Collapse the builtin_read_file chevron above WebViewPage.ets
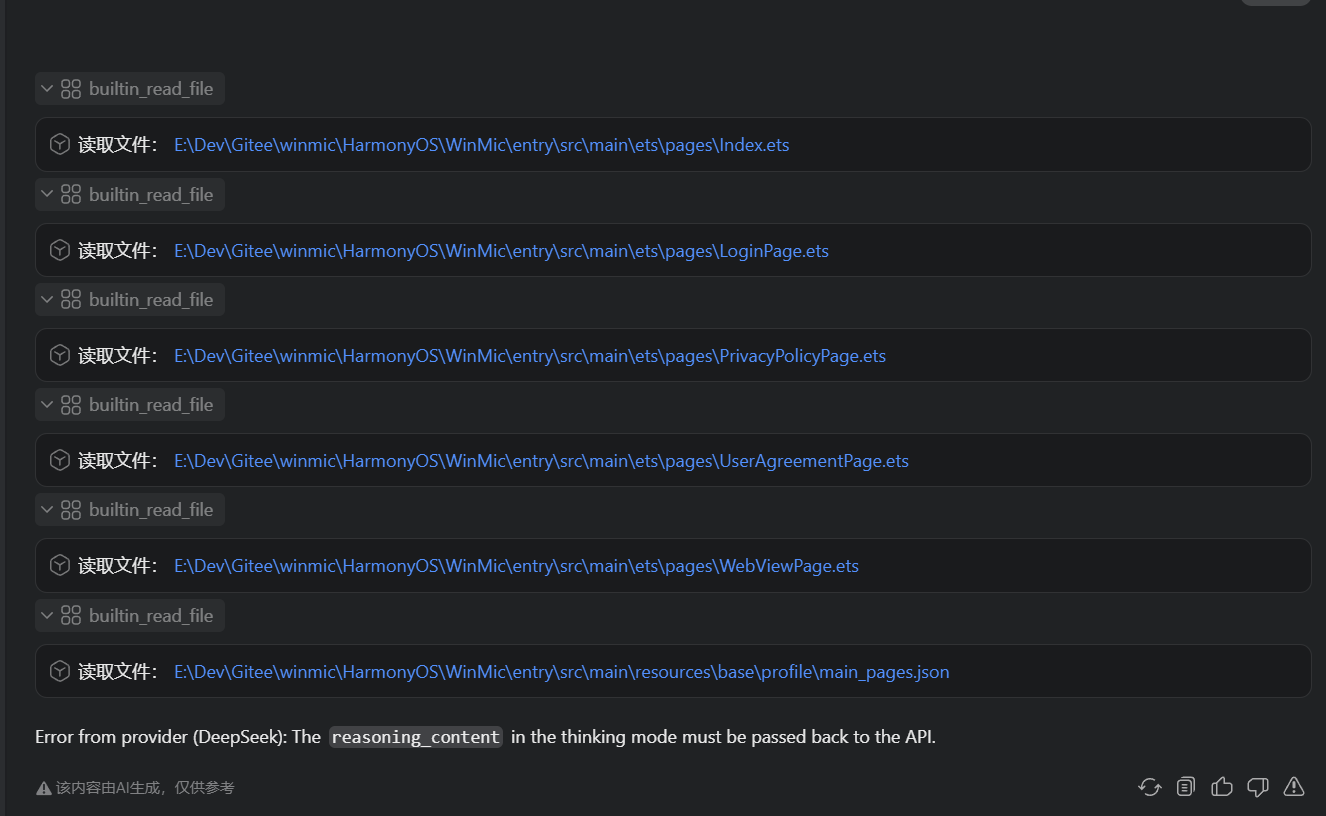Image resolution: width=1326 pixels, height=816 pixels. (x=47, y=508)
